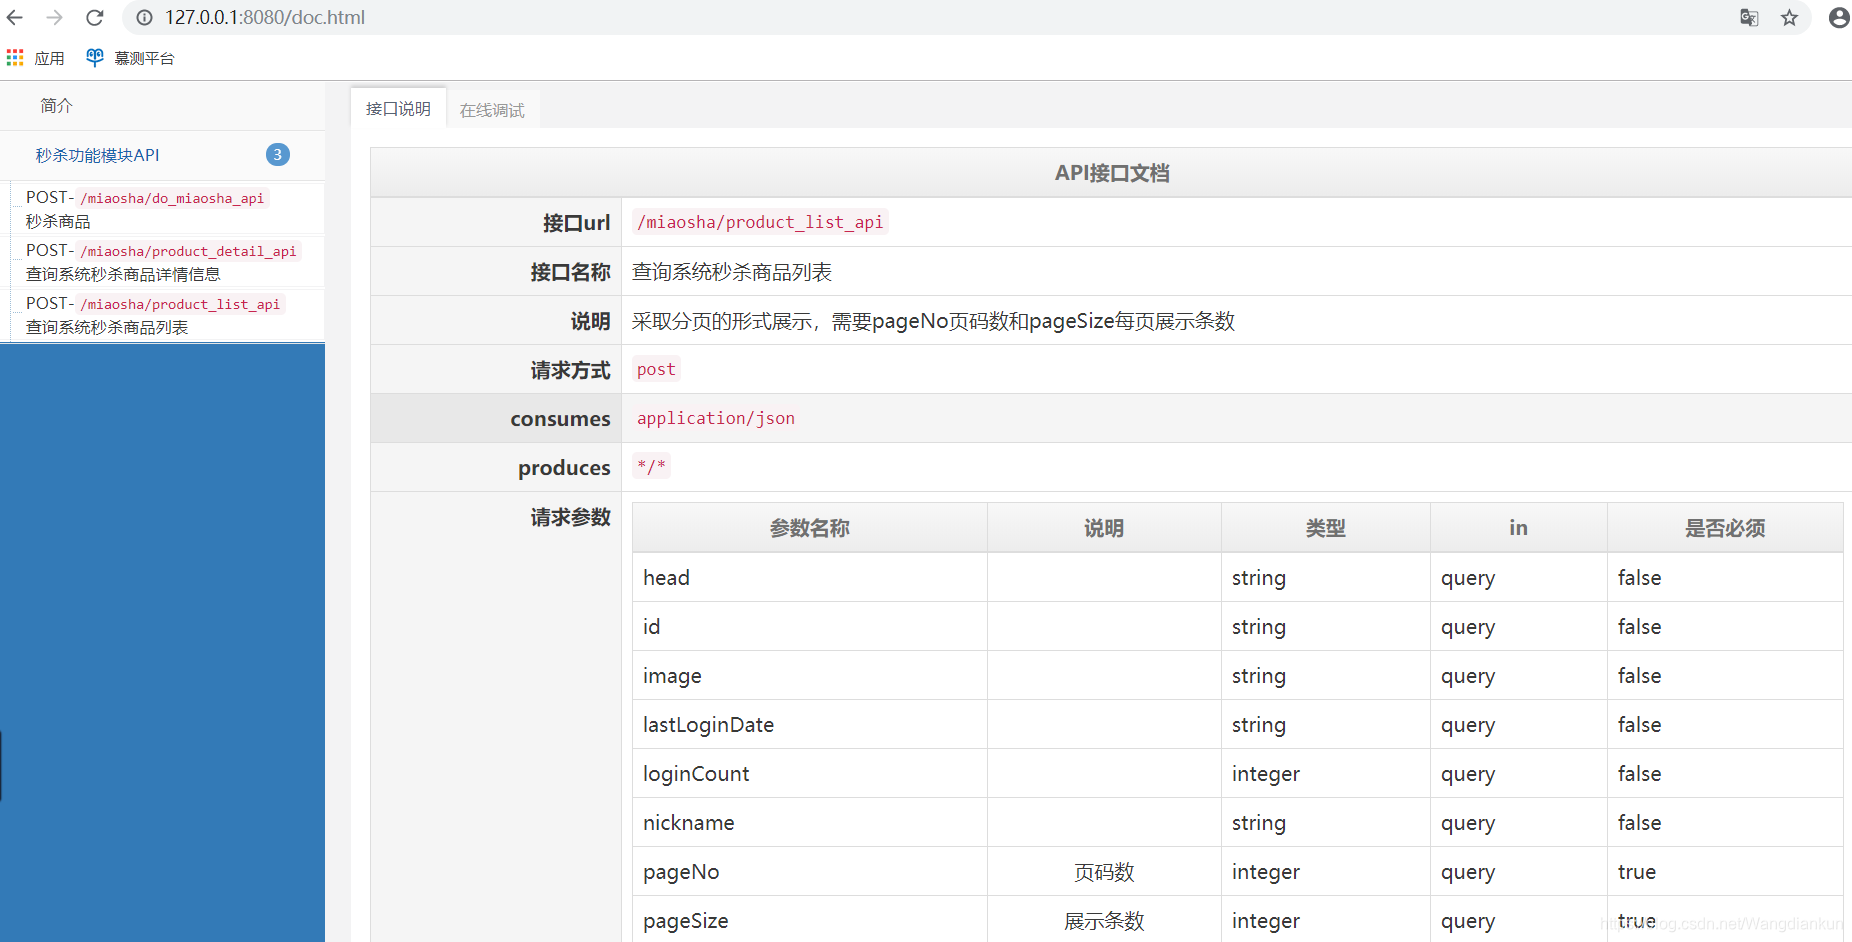
Task: Select the 展示条数 description cell
Action: coord(1104,921)
